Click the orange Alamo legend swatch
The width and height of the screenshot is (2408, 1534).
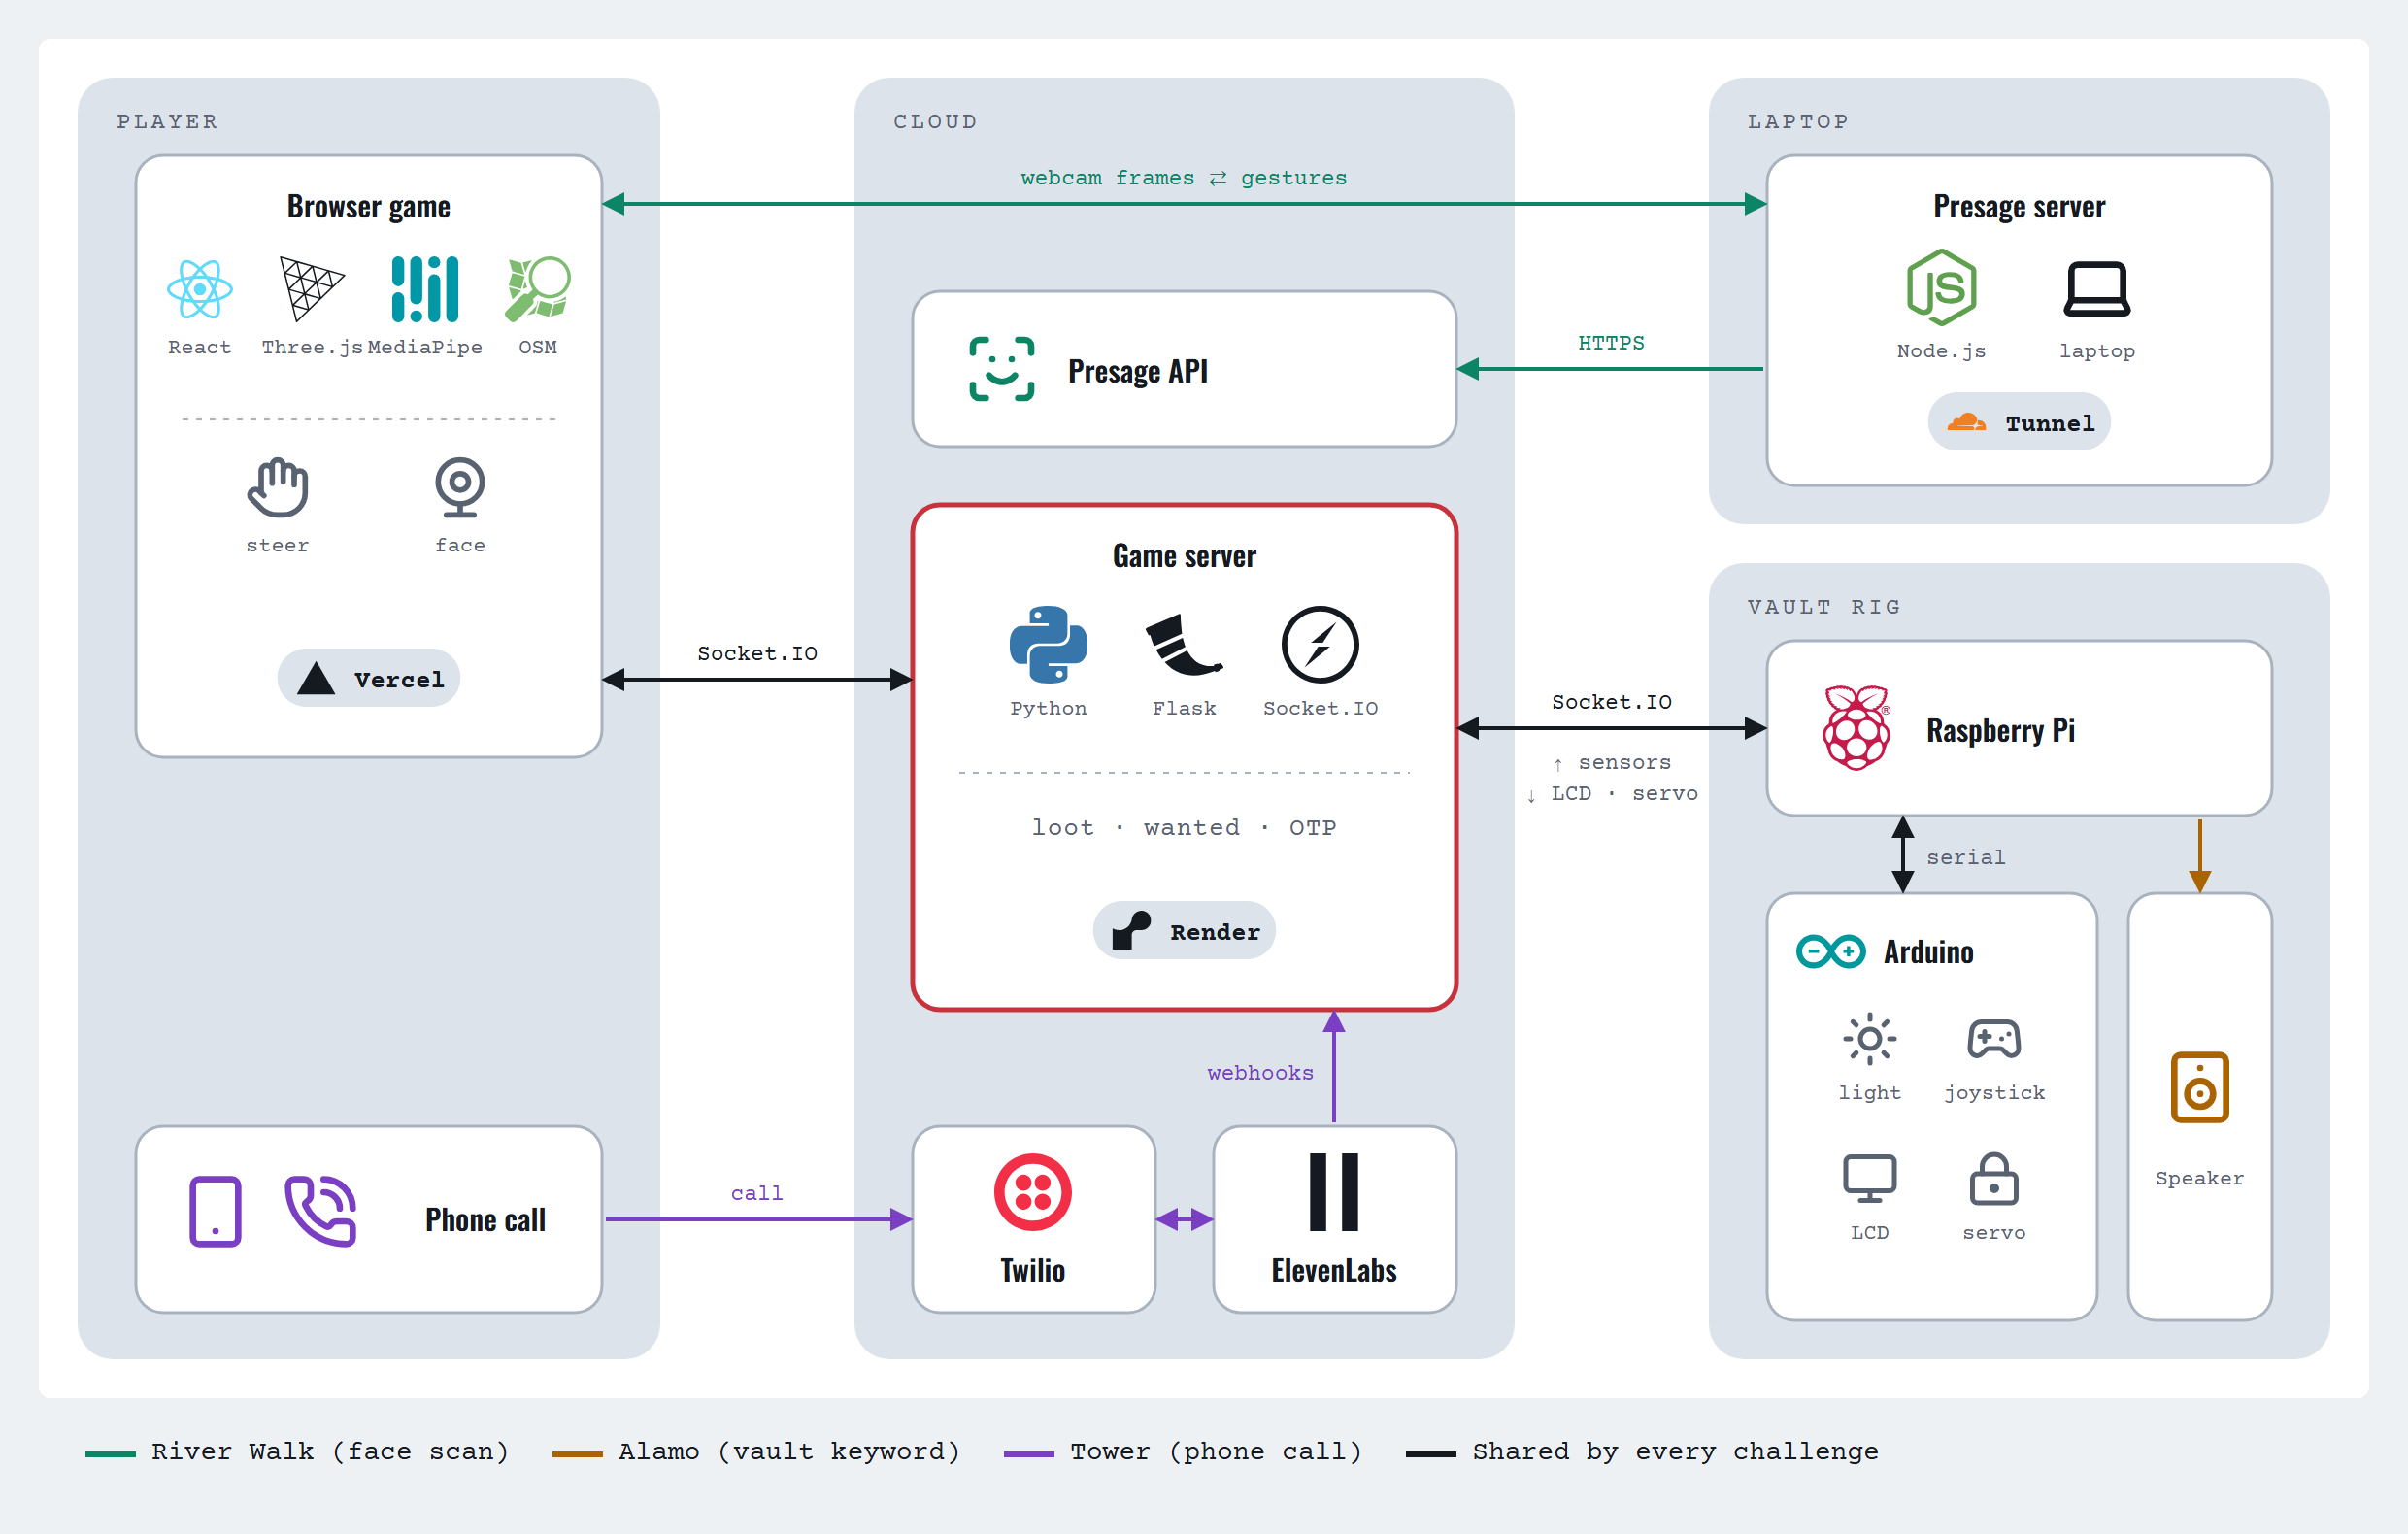[x=578, y=1454]
